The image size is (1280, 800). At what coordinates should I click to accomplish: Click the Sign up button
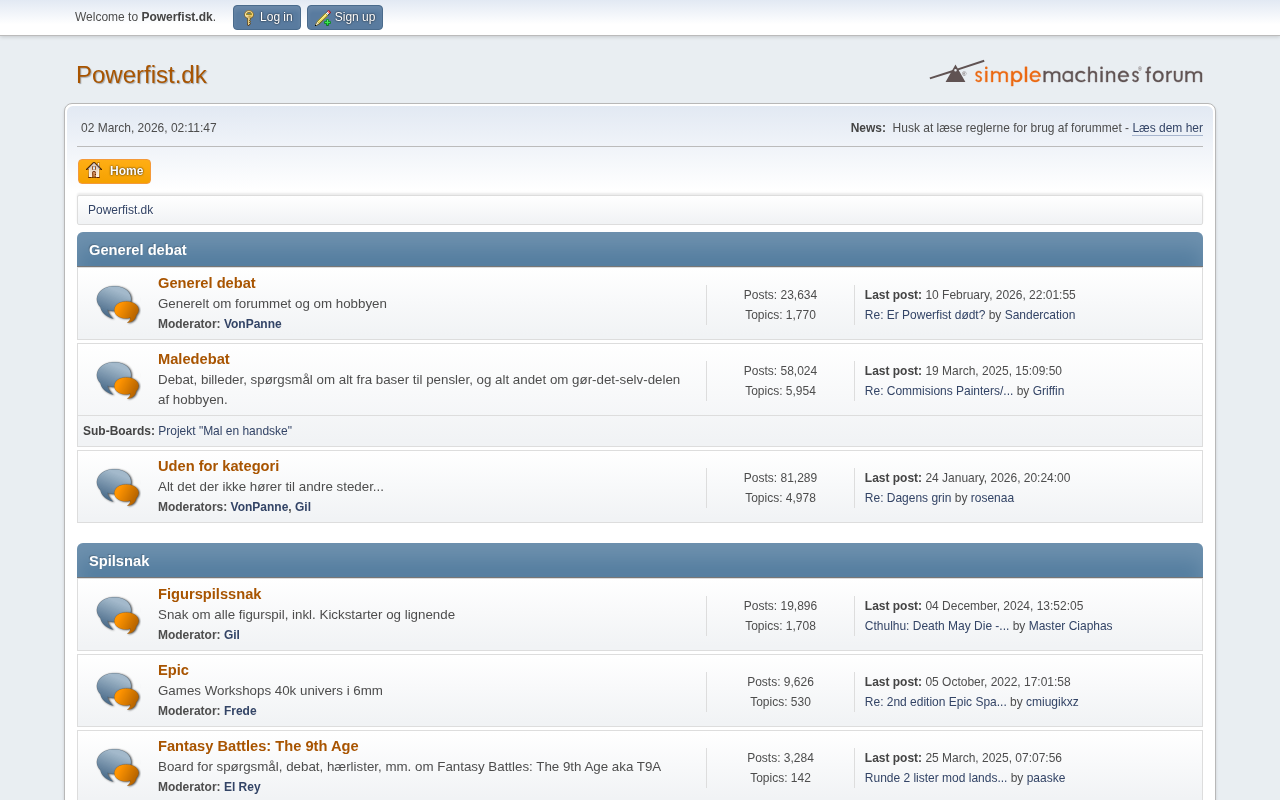click(345, 17)
